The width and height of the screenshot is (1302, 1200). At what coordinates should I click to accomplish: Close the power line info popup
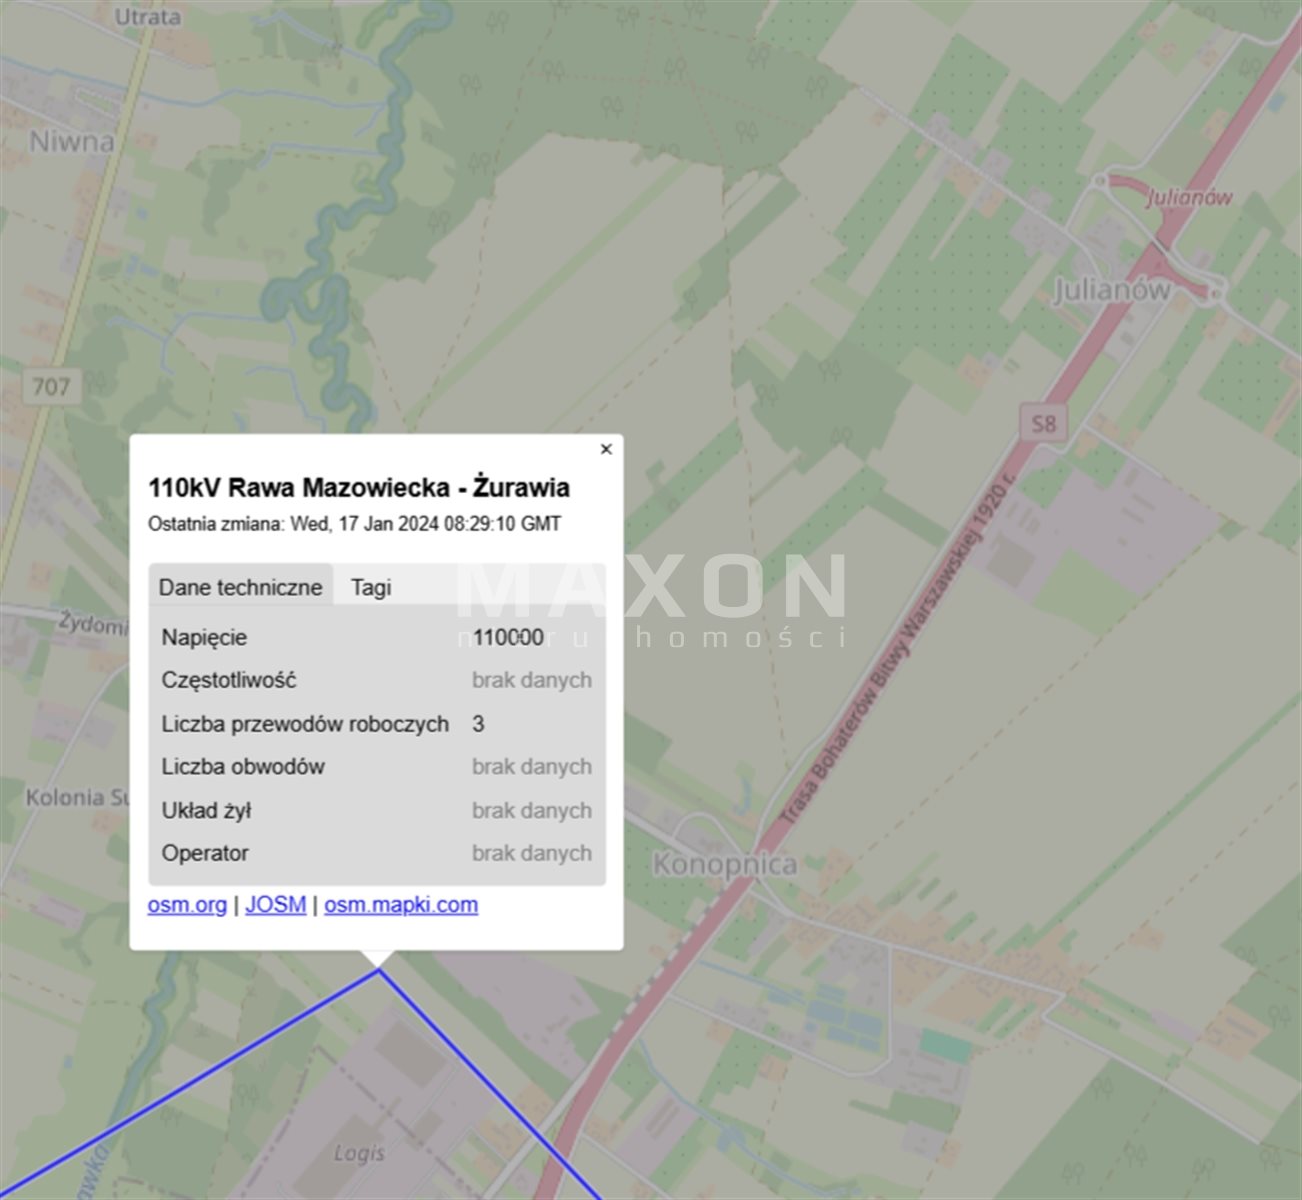605,449
